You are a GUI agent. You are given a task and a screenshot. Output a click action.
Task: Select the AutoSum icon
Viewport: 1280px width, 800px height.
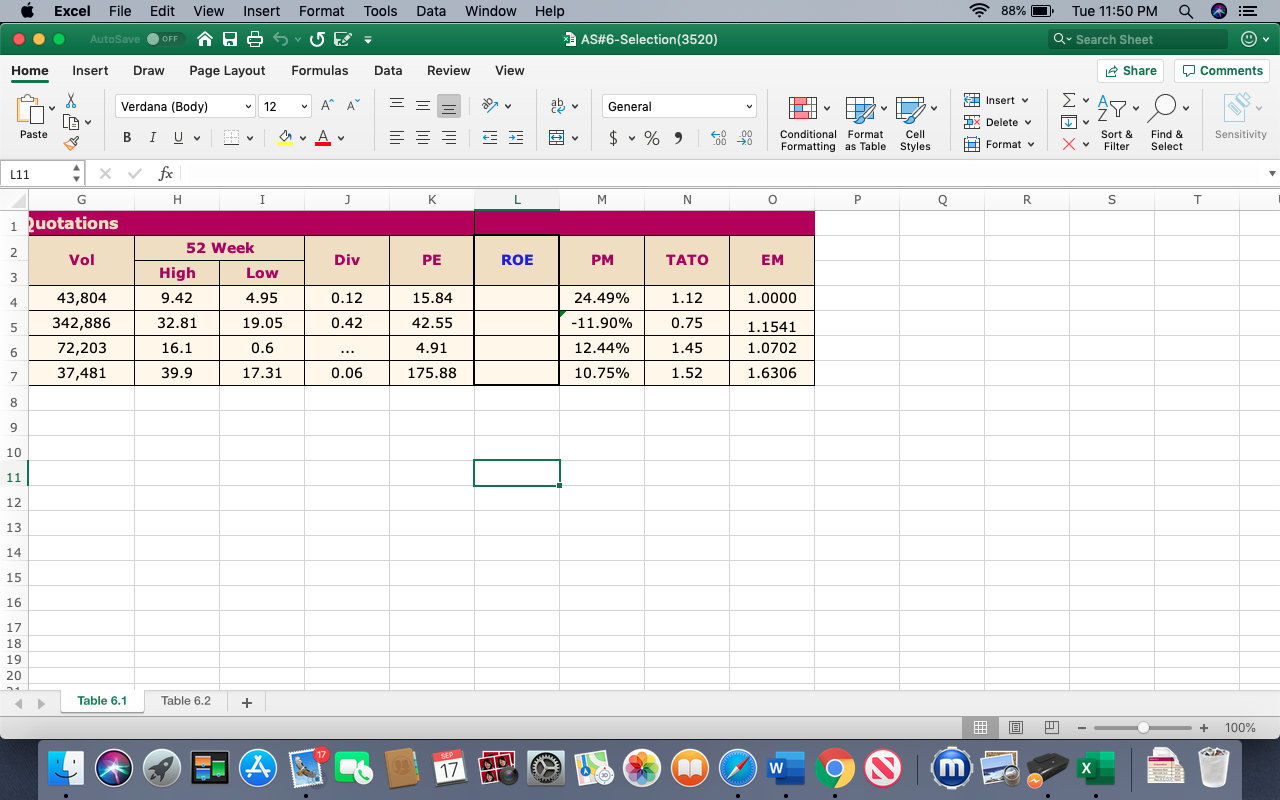point(1068,99)
